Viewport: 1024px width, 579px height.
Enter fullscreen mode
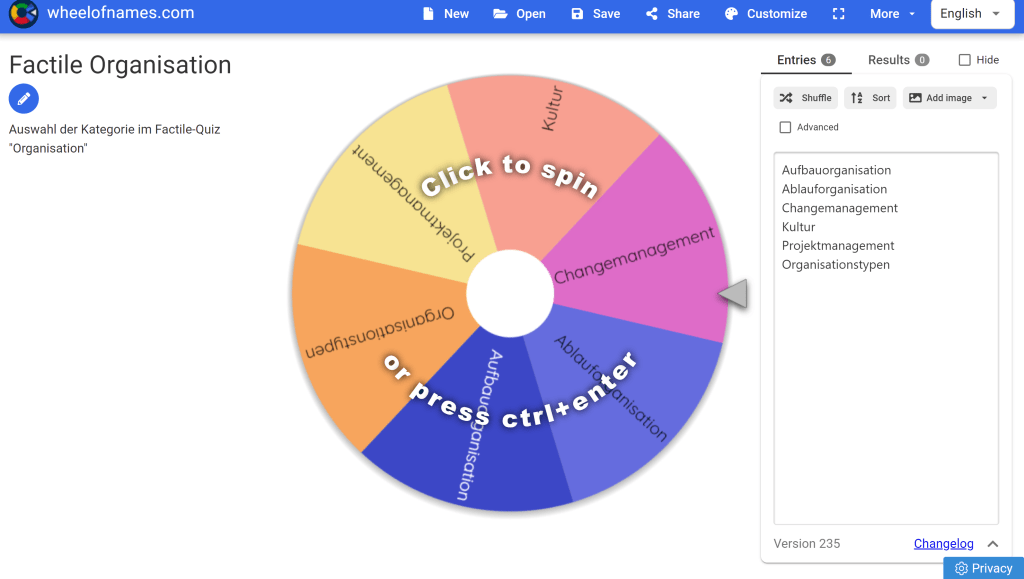point(839,14)
